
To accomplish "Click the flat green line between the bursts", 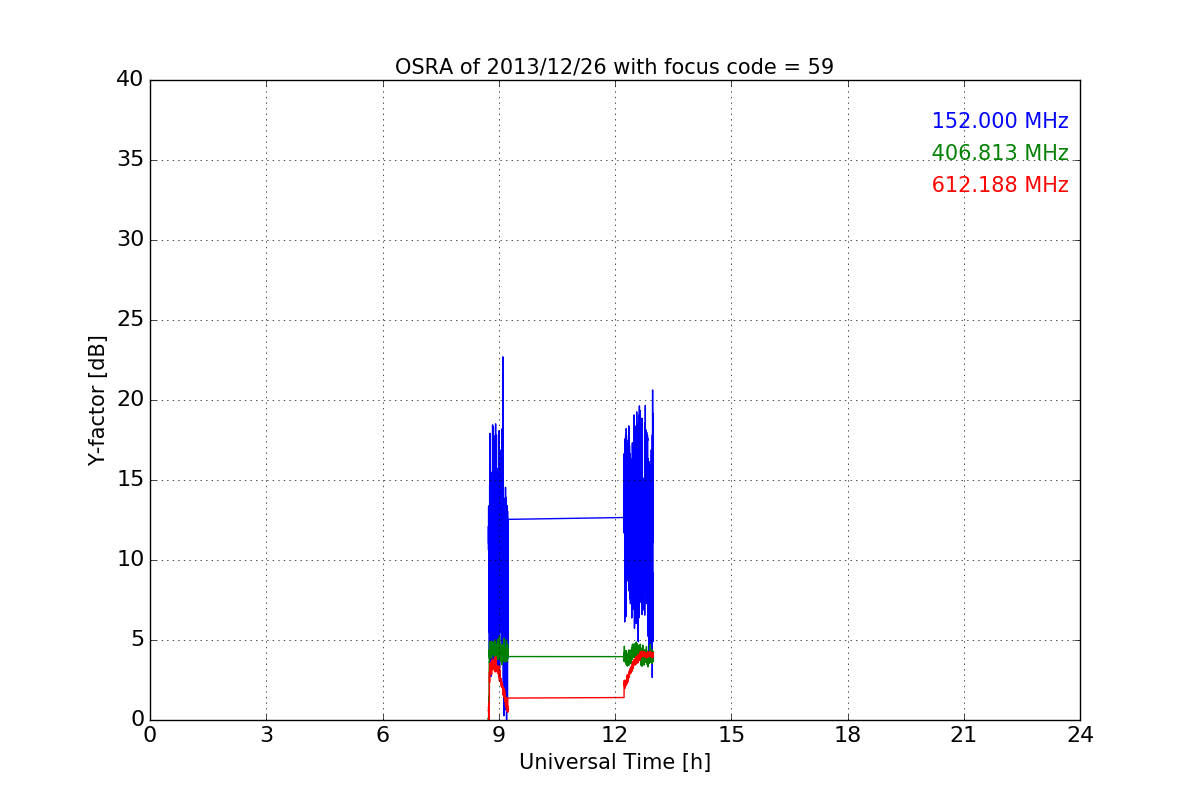I will tap(565, 656).
